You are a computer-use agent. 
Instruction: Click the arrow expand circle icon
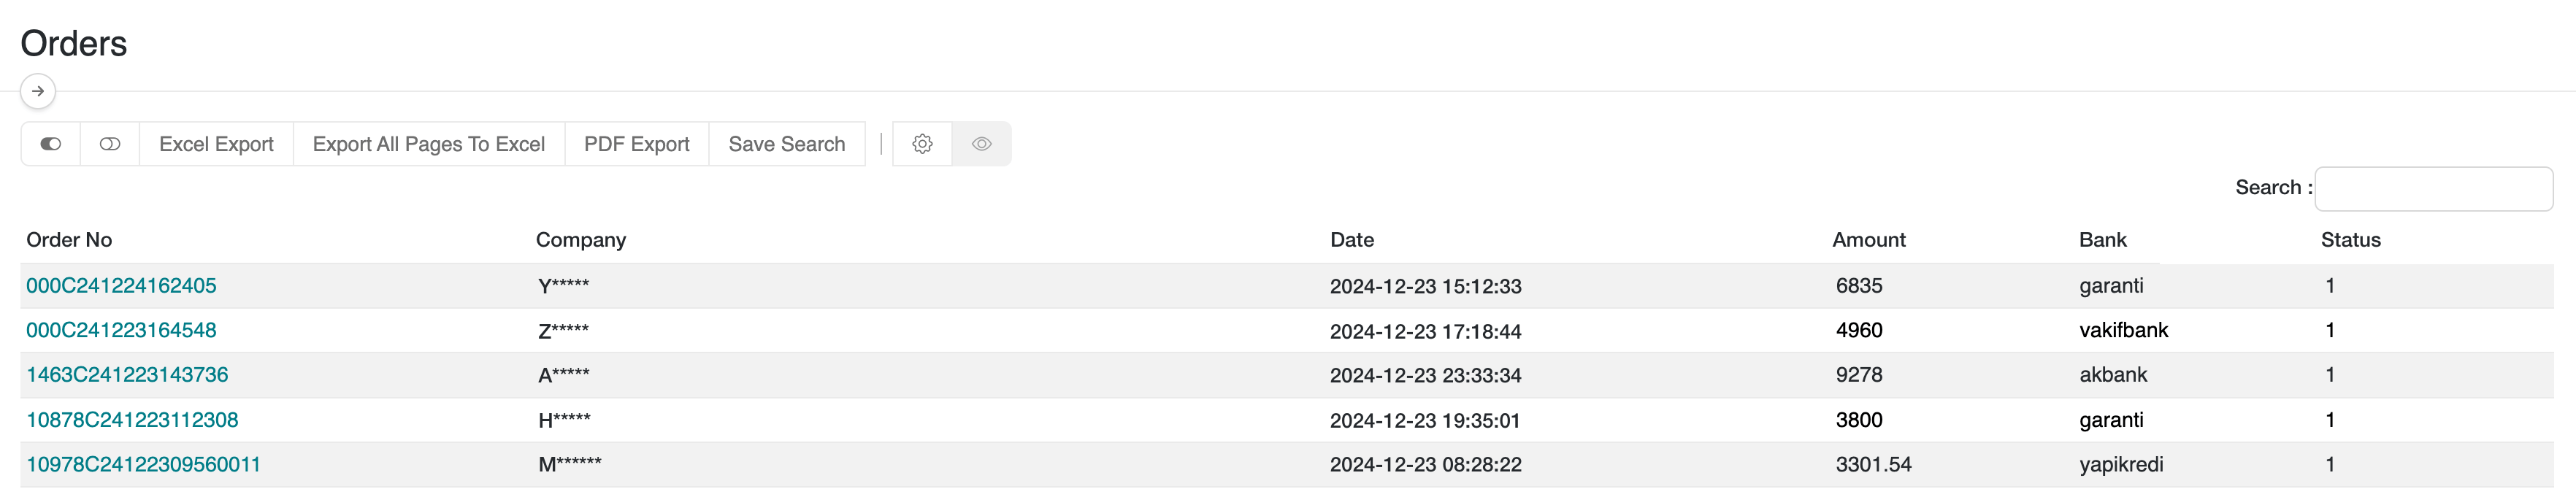click(x=38, y=91)
